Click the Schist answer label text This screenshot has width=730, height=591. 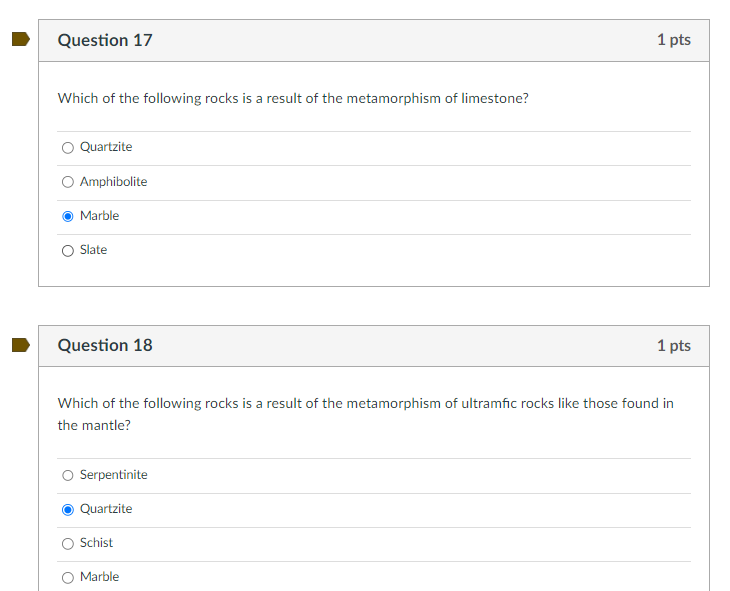coord(96,543)
